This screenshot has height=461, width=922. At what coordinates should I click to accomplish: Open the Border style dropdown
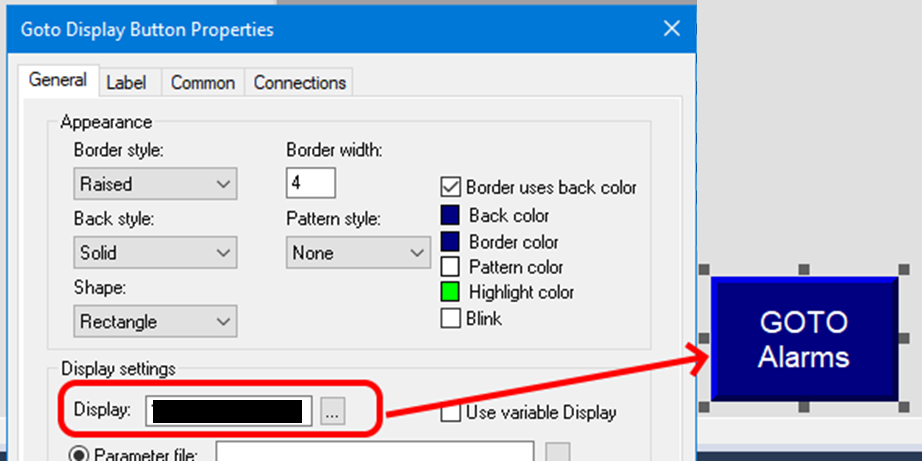point(156,184)
